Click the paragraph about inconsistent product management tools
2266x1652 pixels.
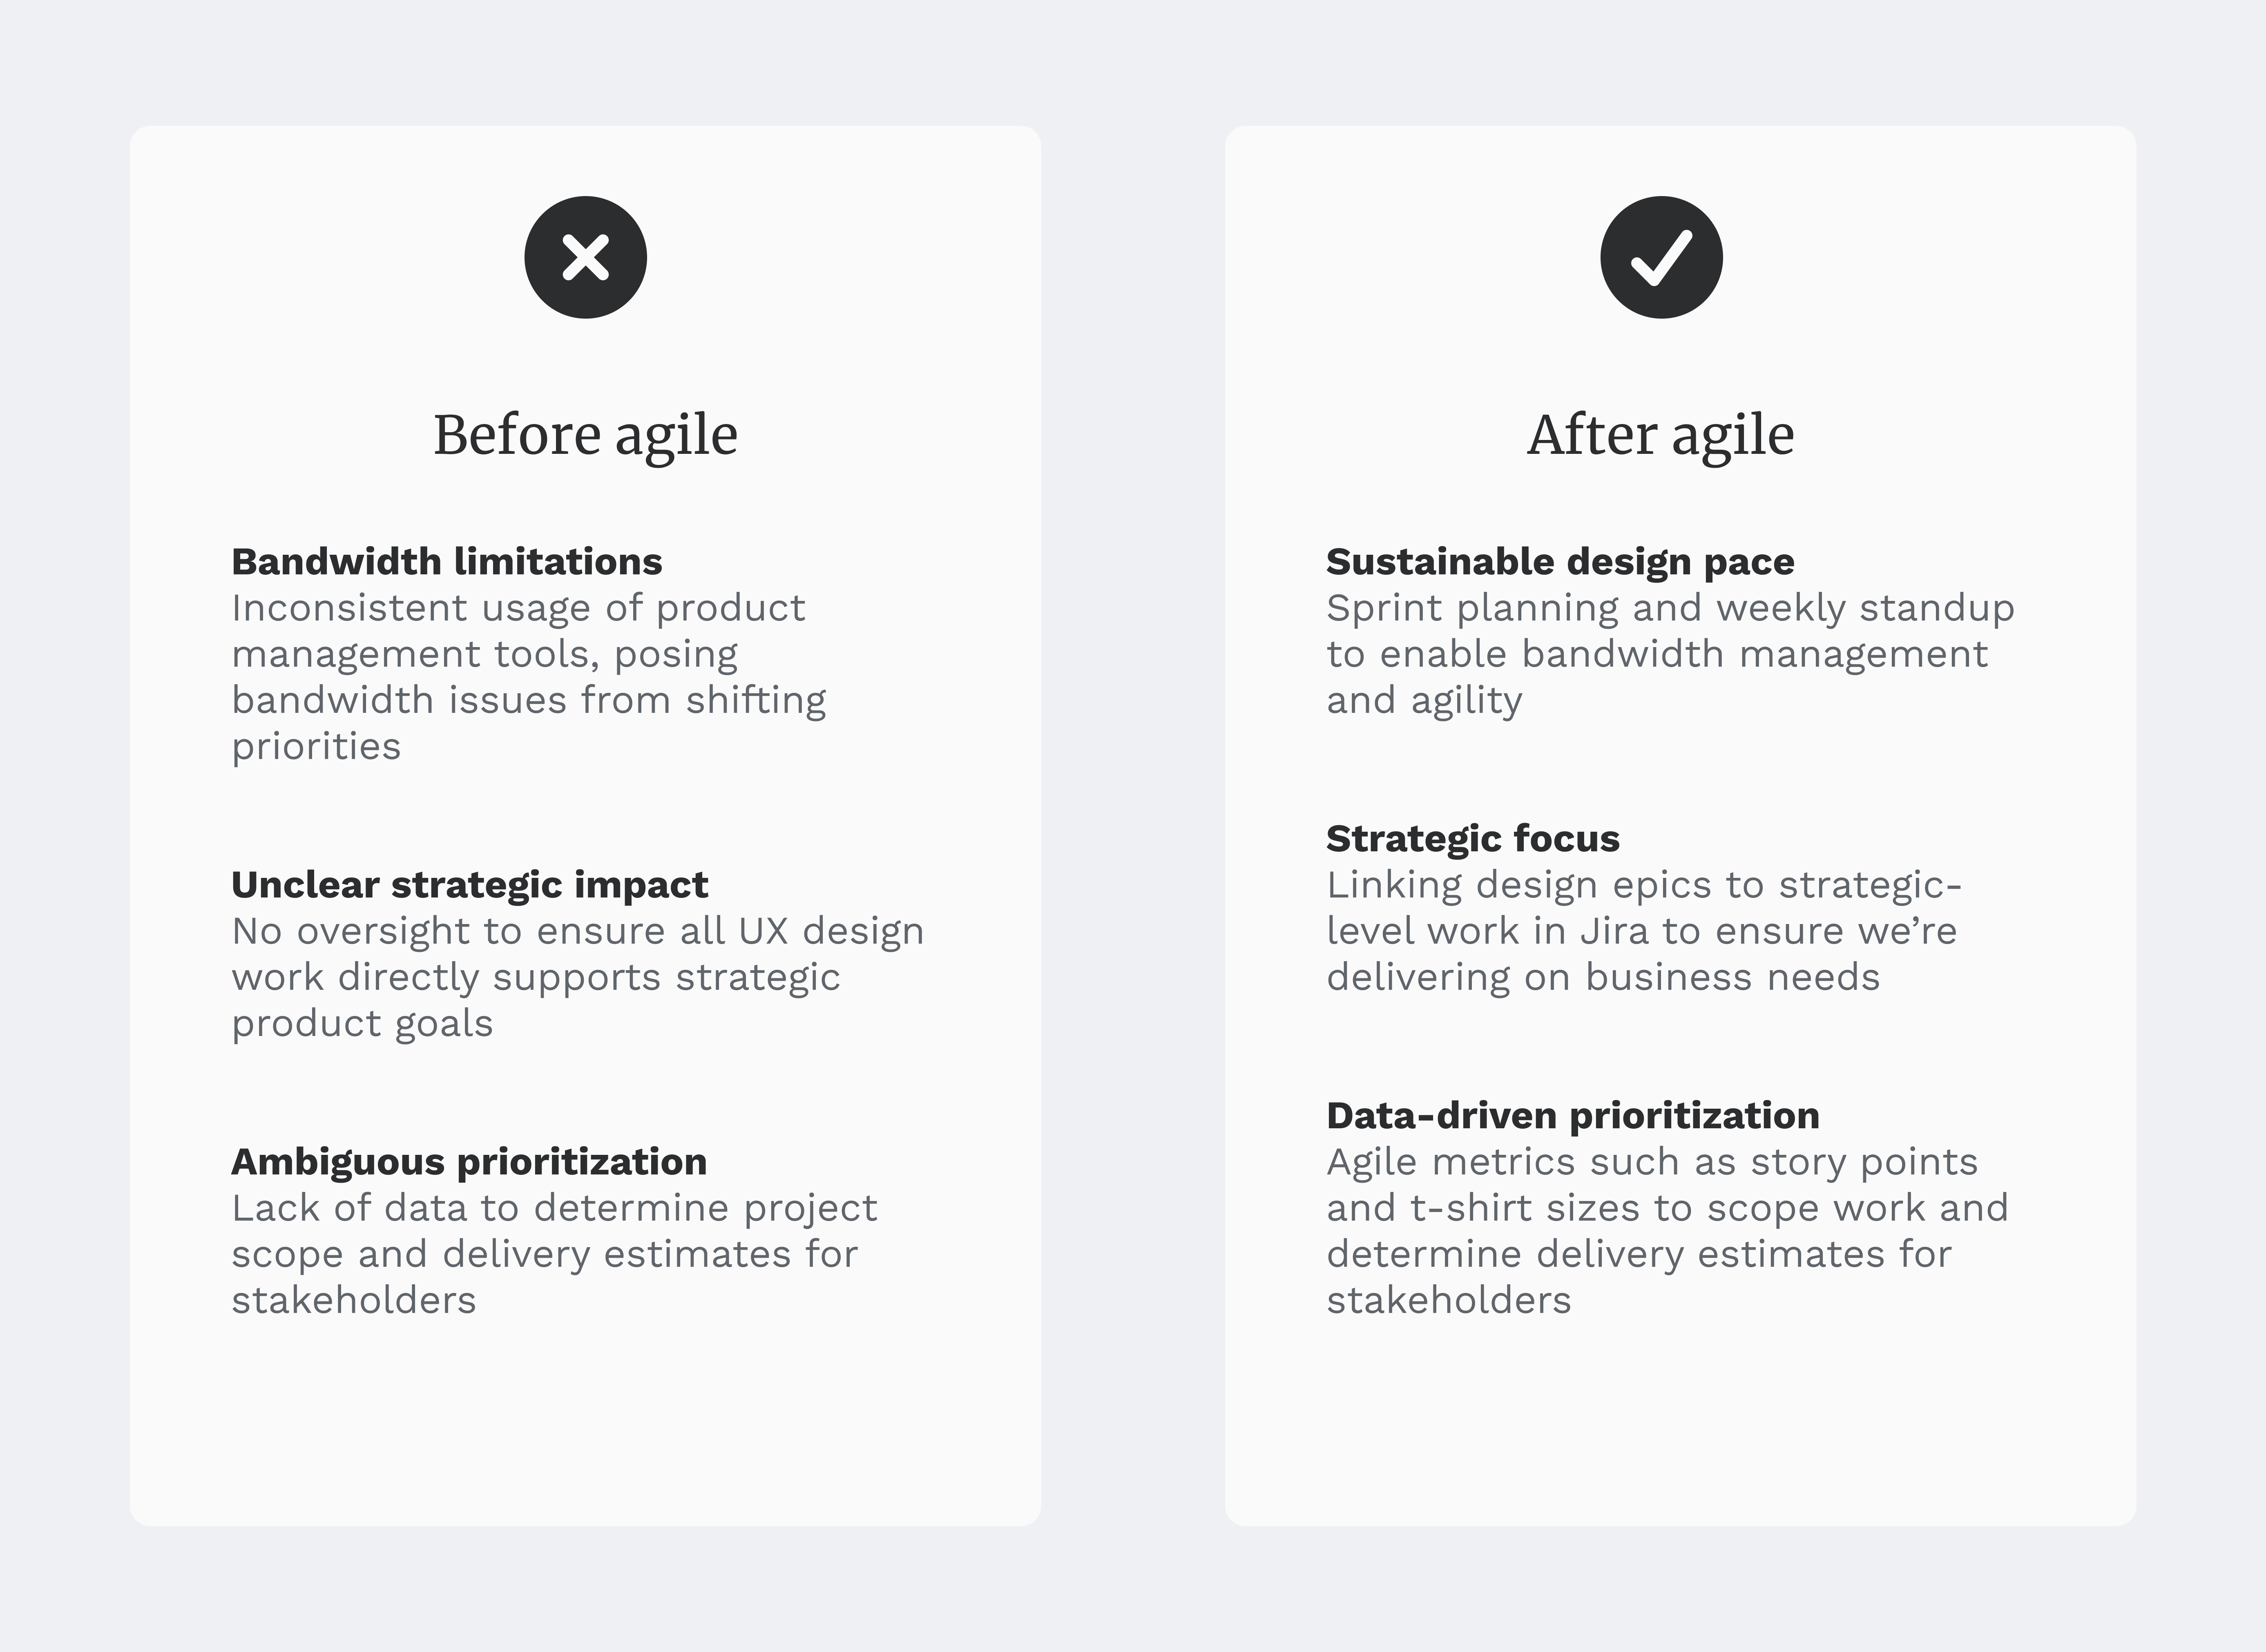(x=528, y=677)
